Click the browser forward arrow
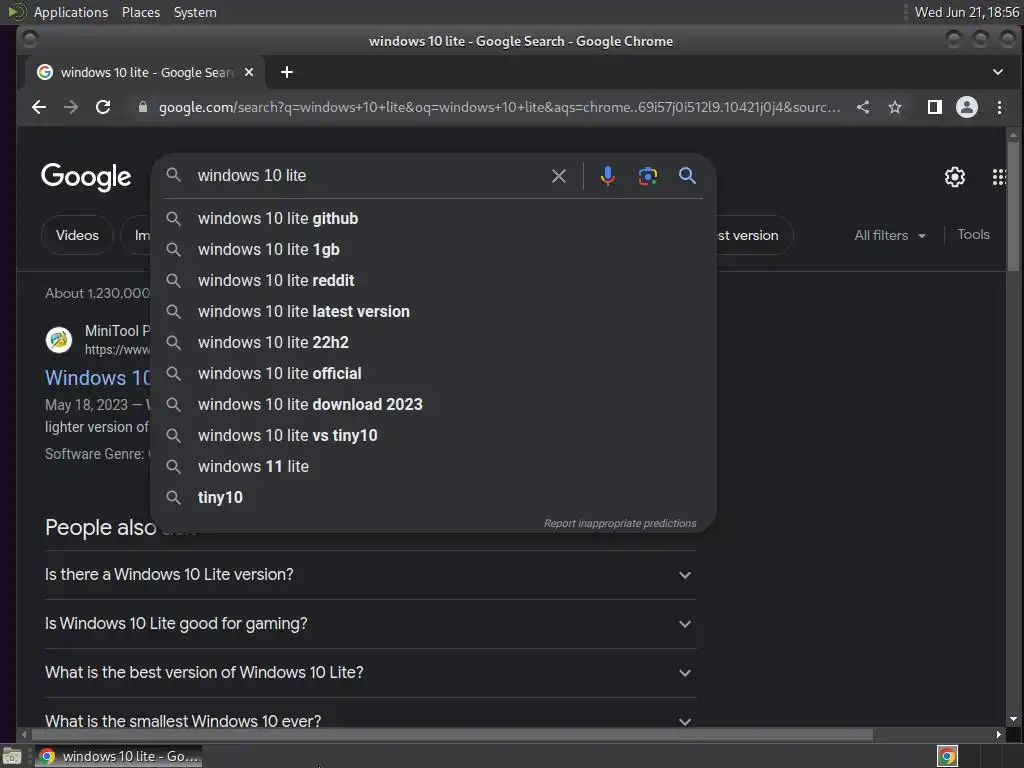Image resolution: width=1024 pixels, height=768 pixels. pos(71,107)
